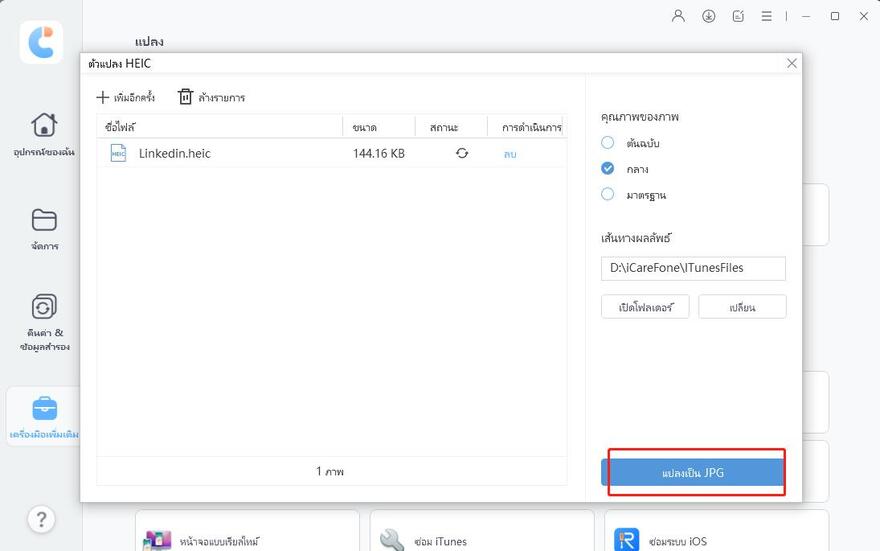Select the standard quality radio button

click(x=608, y=195)
